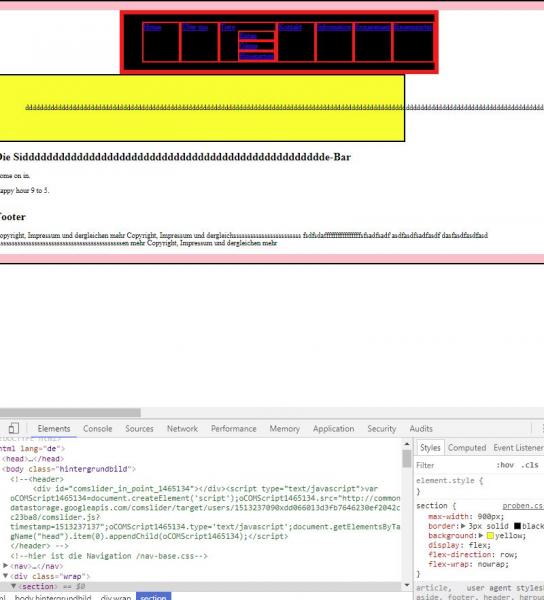544x600 pixels.
Task: Click the first submenu link under third menu item
Action: 248,36
